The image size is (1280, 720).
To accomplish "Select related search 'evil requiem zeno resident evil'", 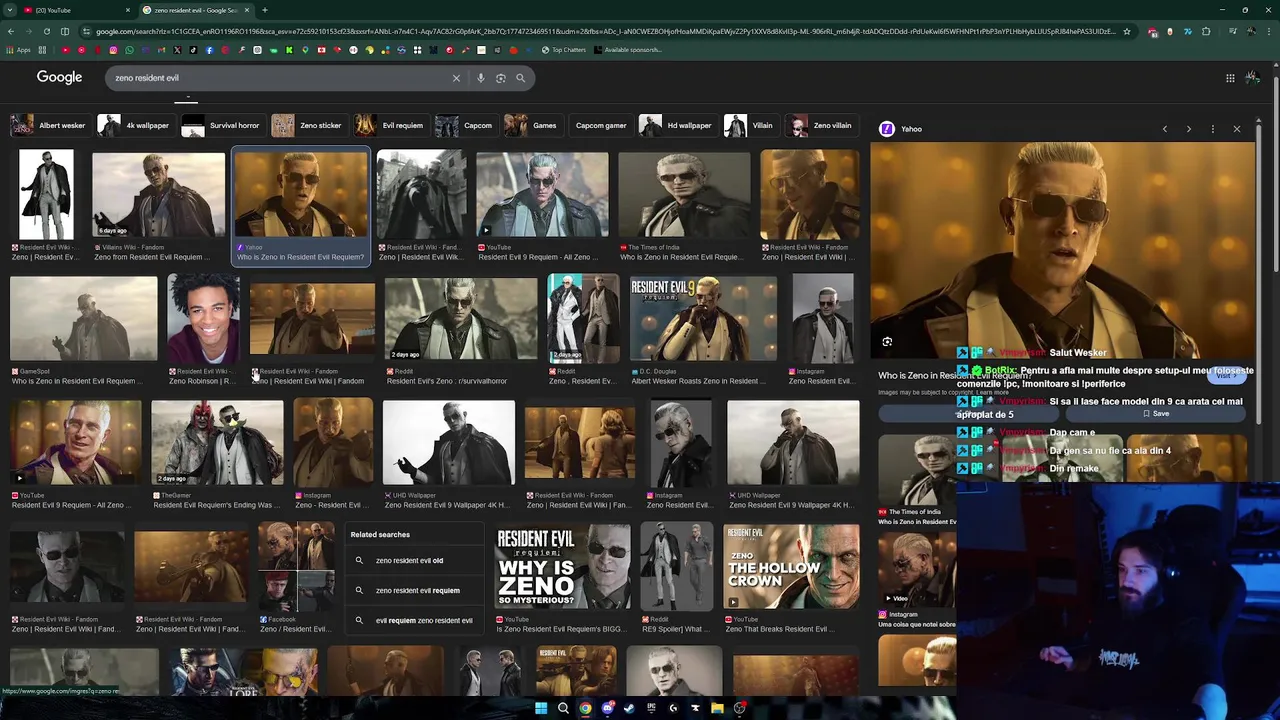I will coord(414,621).
